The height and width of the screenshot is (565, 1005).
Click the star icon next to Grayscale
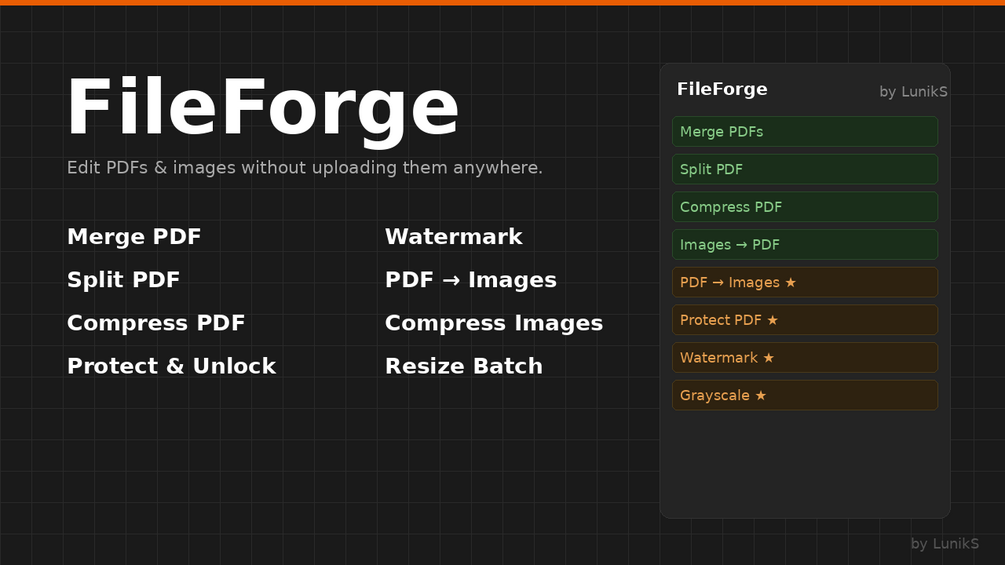tap(761, 396)
